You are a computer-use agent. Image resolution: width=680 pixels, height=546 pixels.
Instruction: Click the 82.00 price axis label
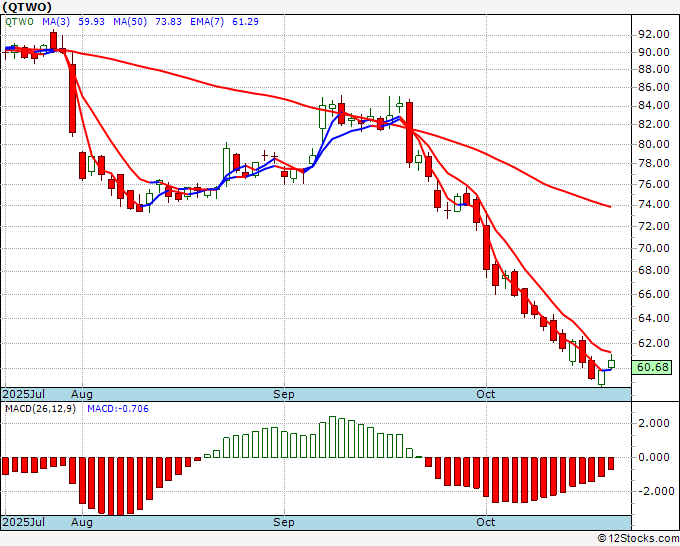(x=654, y=124)
